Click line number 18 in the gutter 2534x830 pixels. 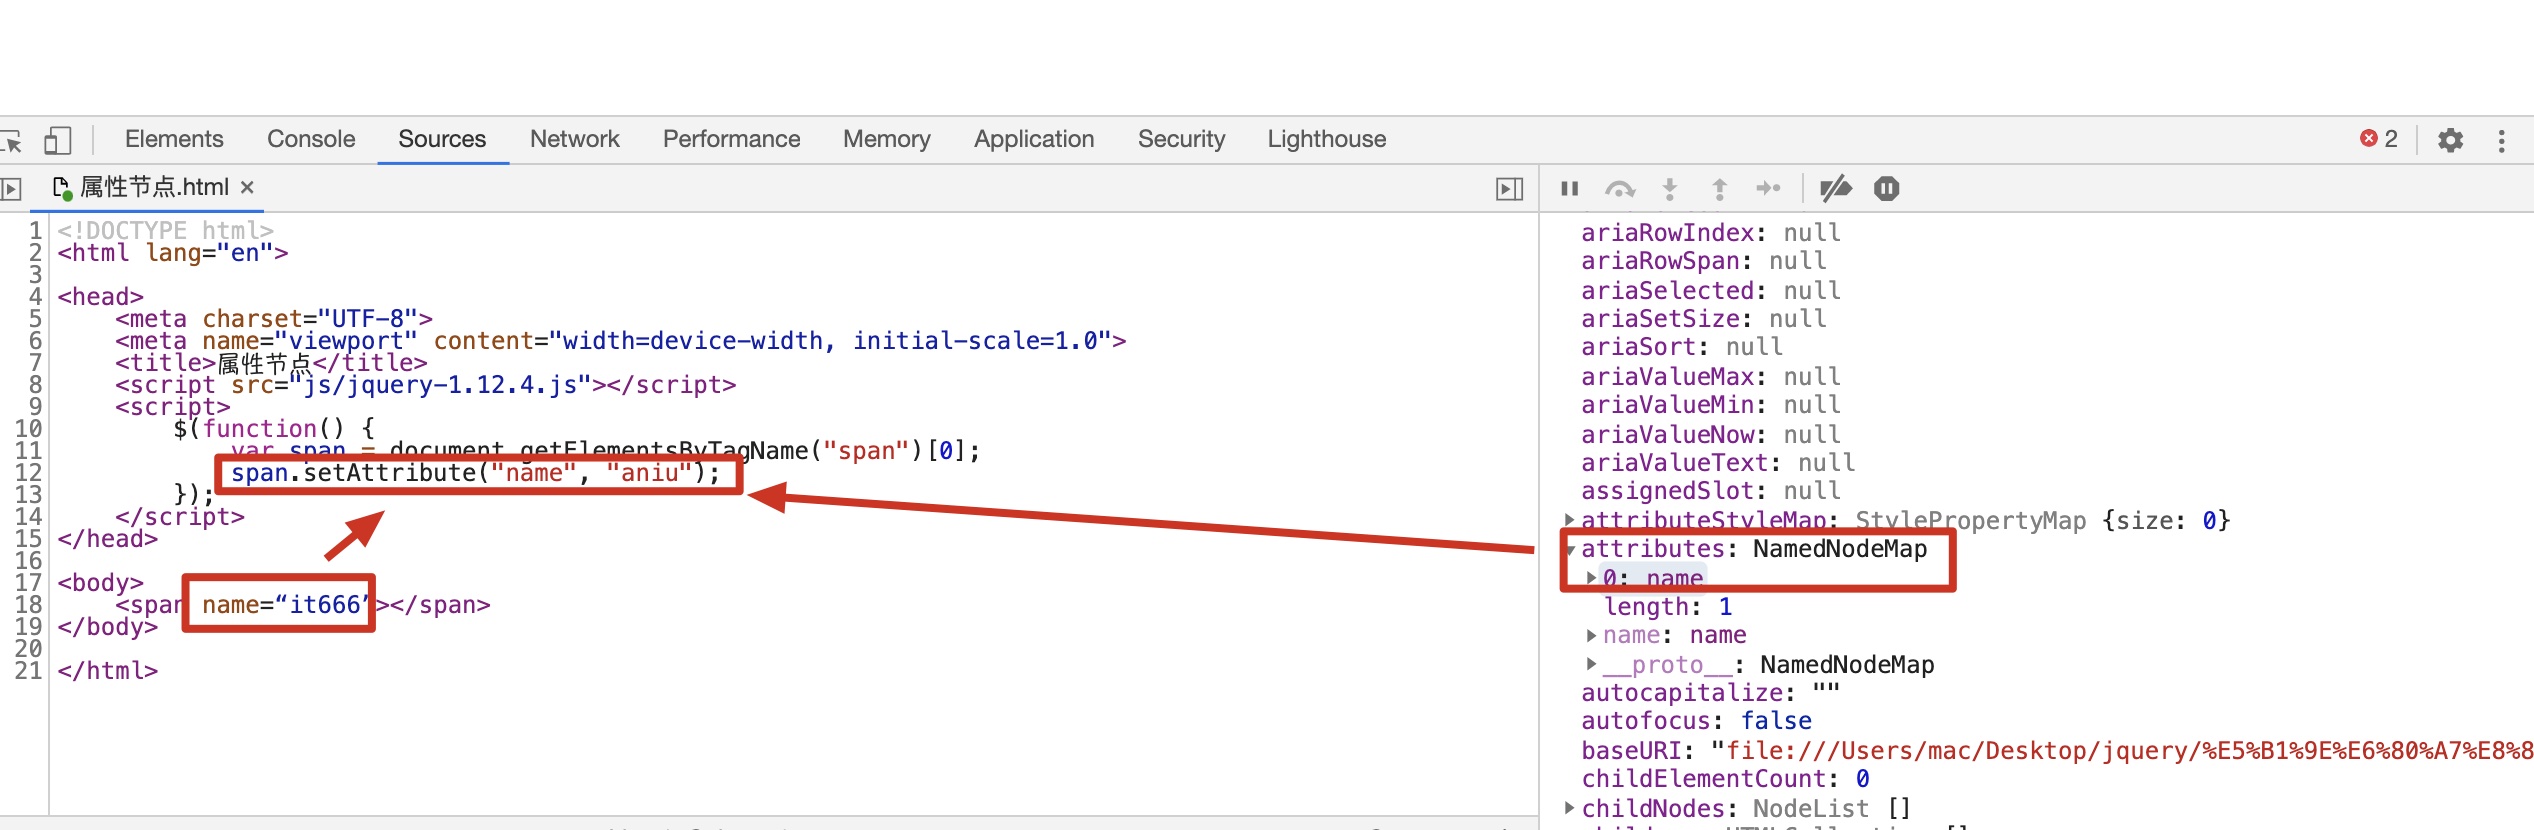pyautogui.click(x=28, y=605)
